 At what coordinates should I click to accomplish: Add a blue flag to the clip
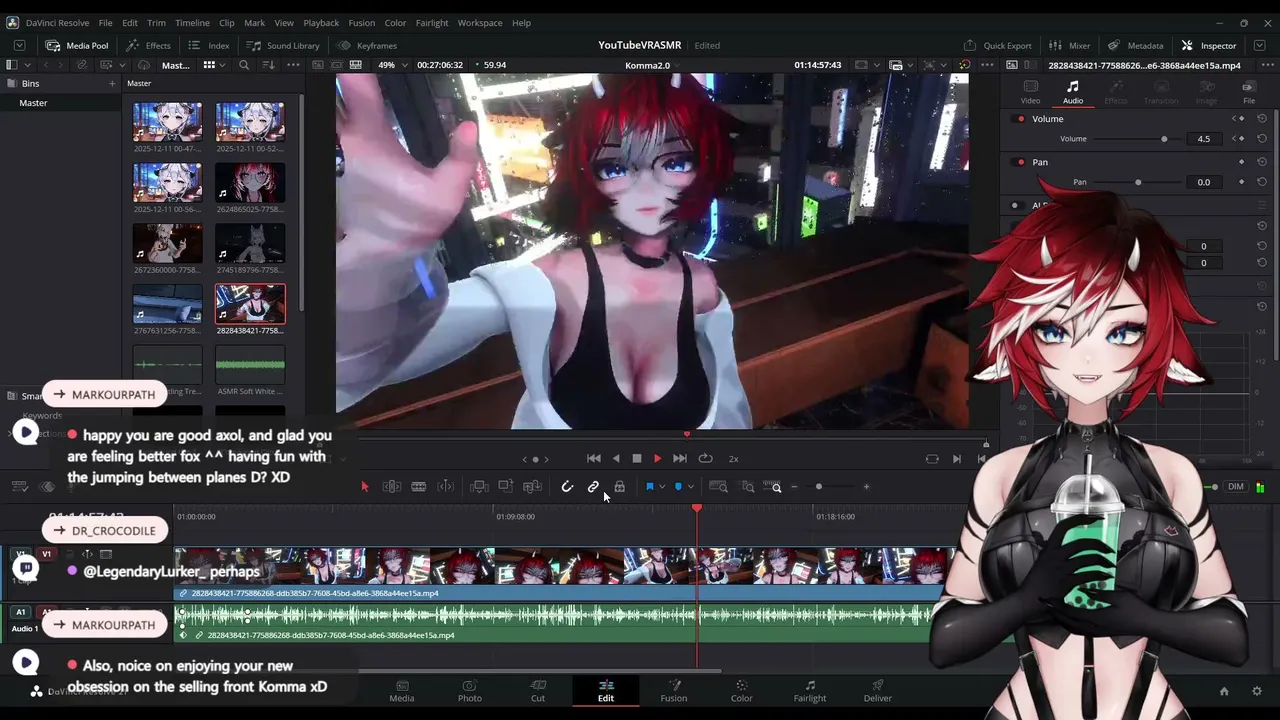(649, 487)
